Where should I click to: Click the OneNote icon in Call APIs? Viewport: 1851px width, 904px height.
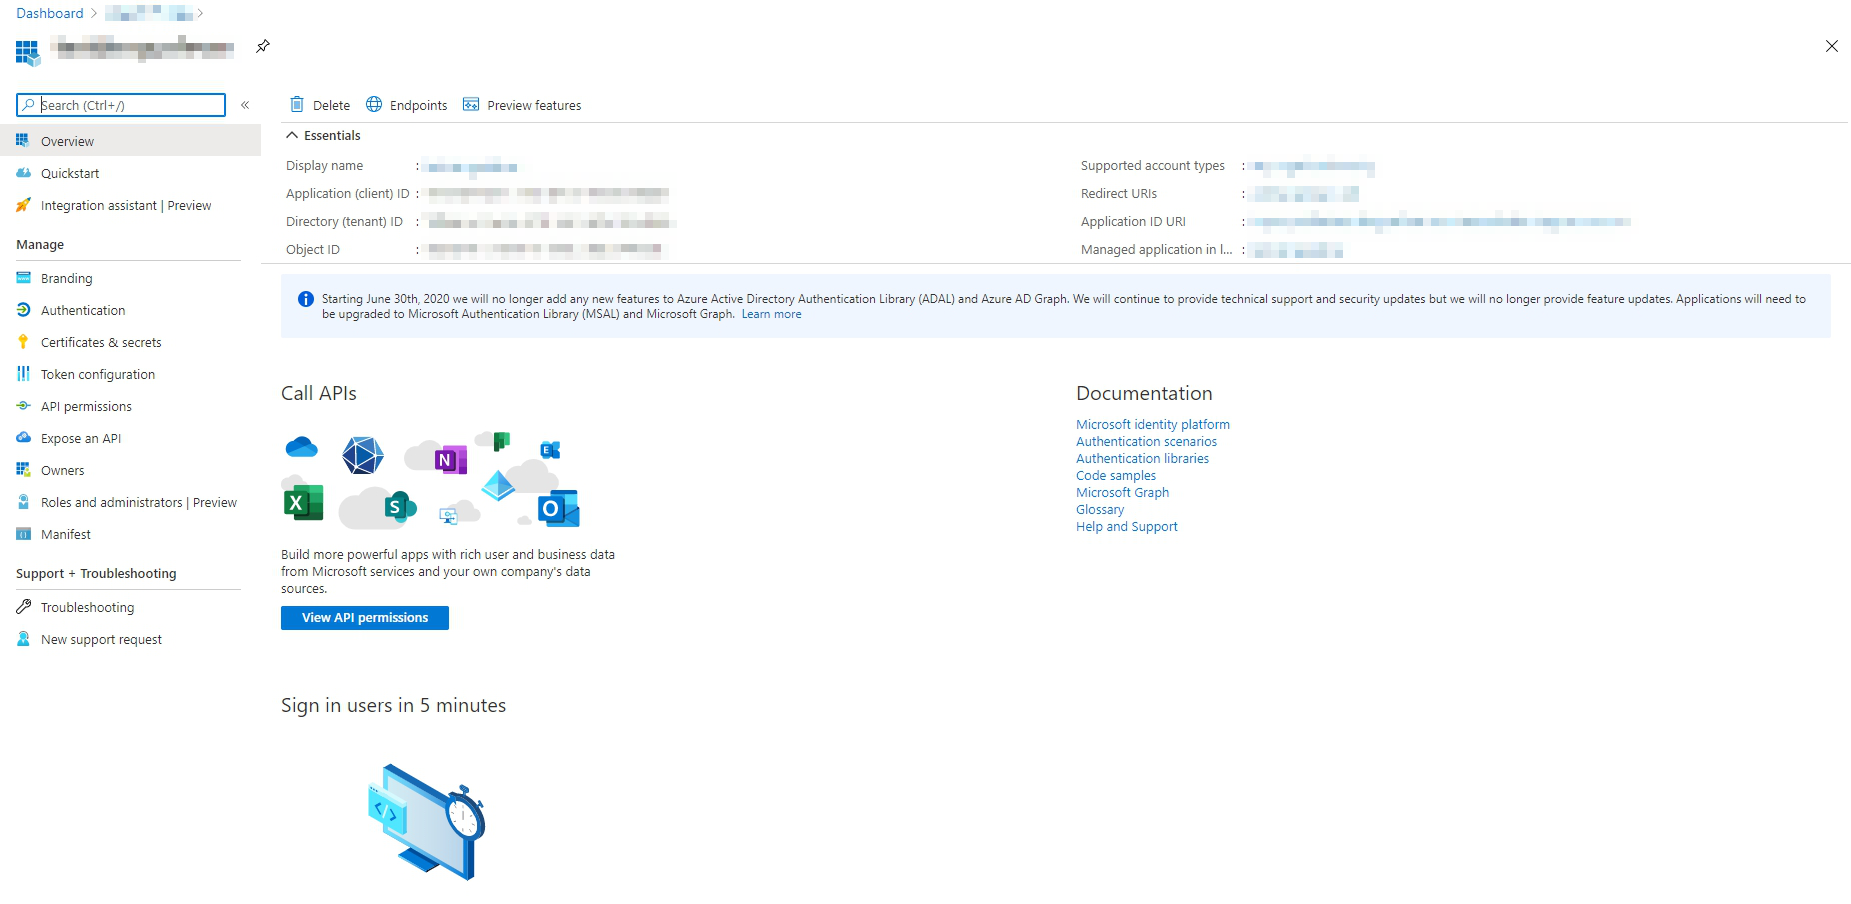click(451, 459)
